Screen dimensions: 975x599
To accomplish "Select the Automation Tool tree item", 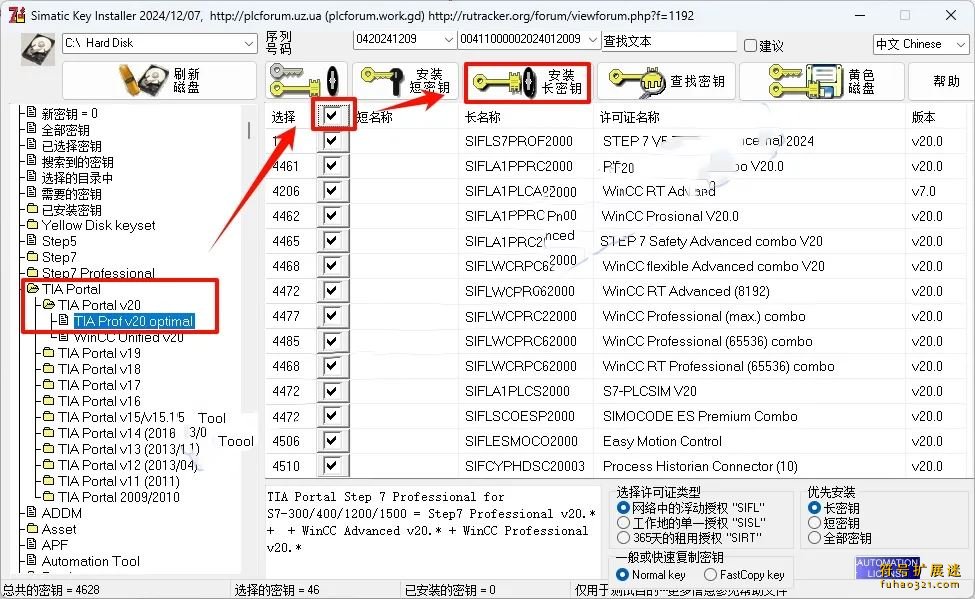I will (90, 561).
